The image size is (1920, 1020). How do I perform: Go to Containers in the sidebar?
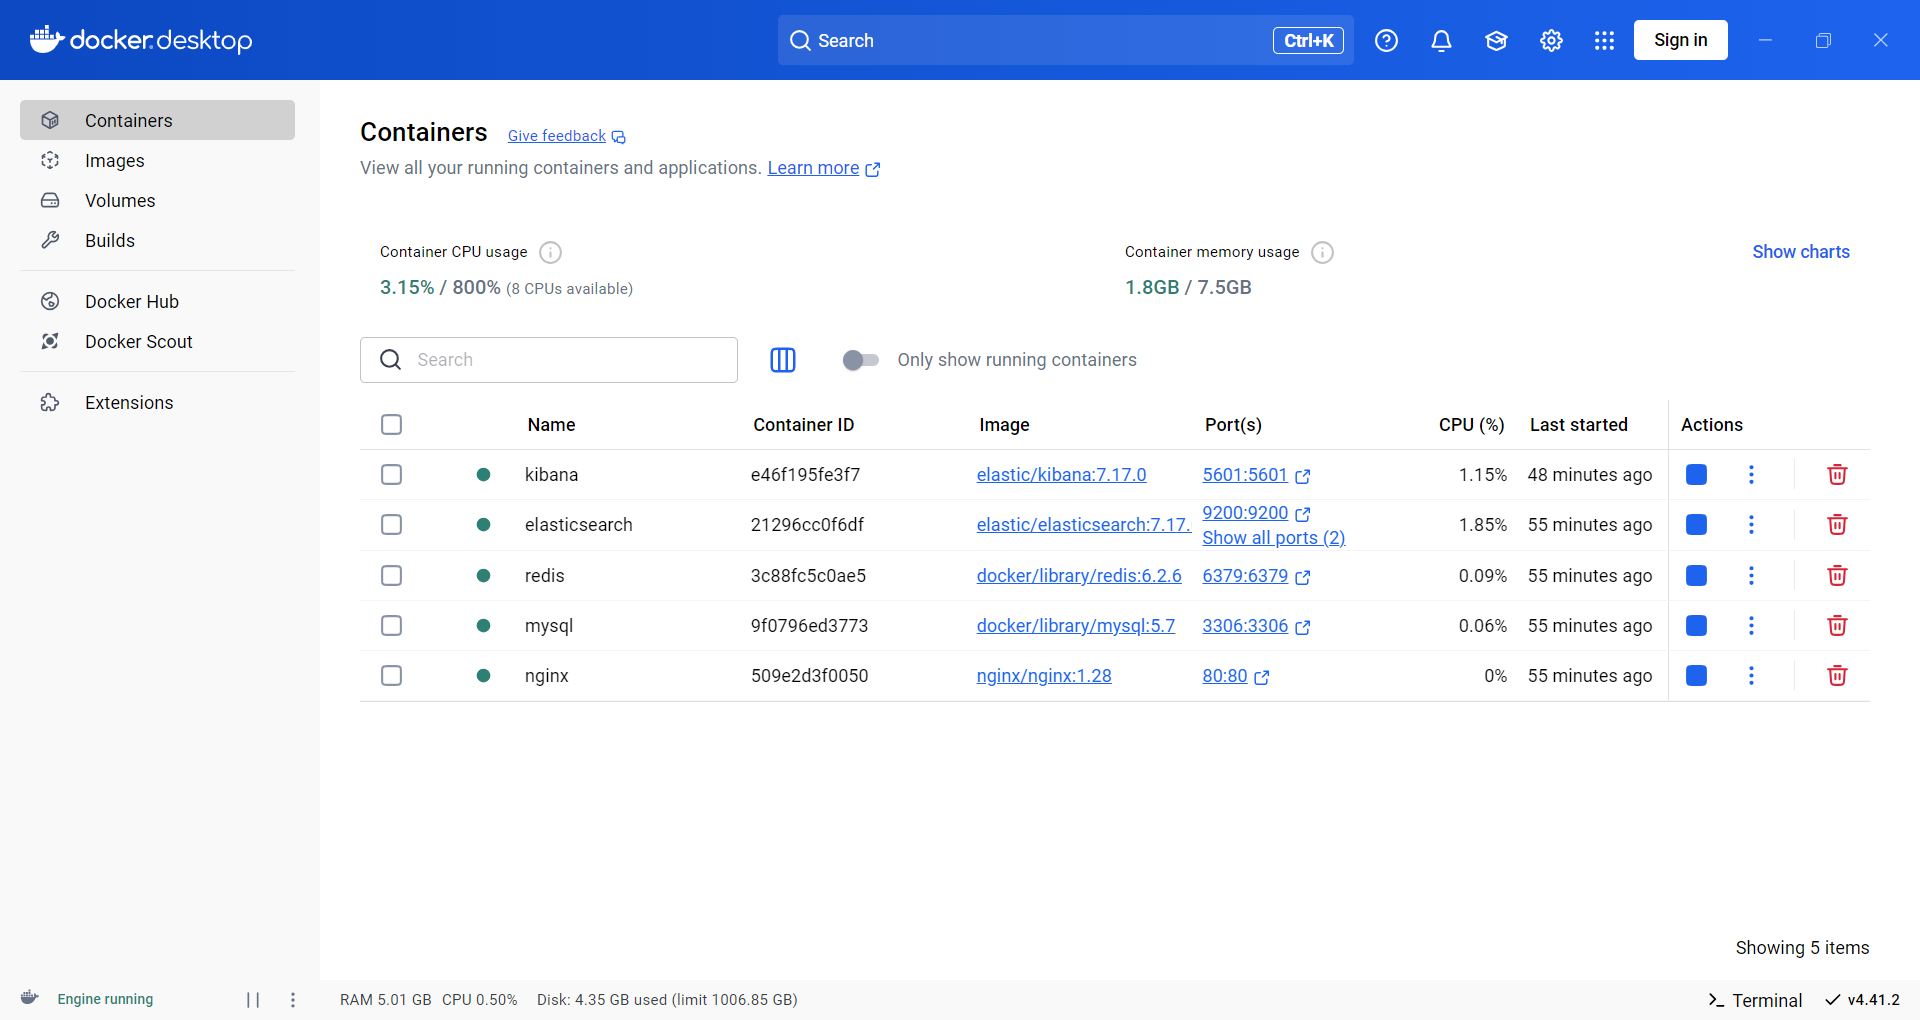[157, 120]
